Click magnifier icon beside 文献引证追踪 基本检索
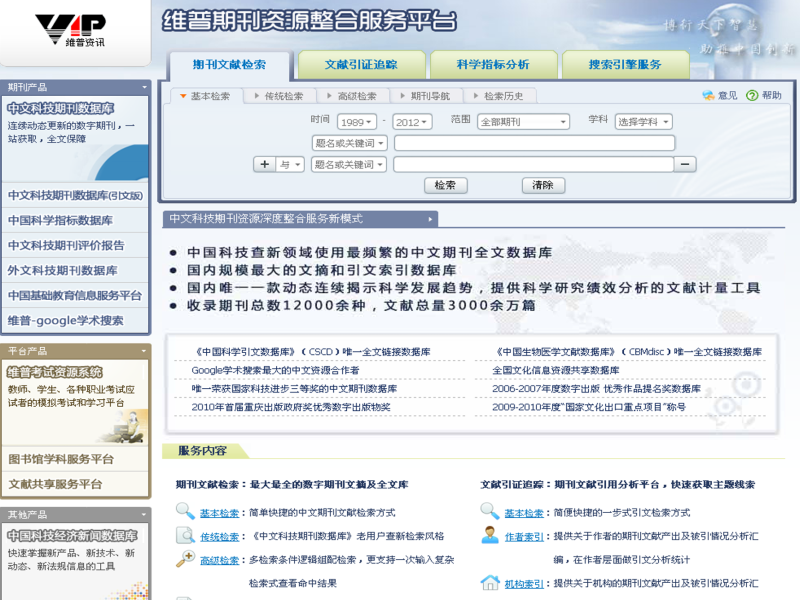Image resolution: width=800 pixels, height=600 pixels. click(490, 511)
